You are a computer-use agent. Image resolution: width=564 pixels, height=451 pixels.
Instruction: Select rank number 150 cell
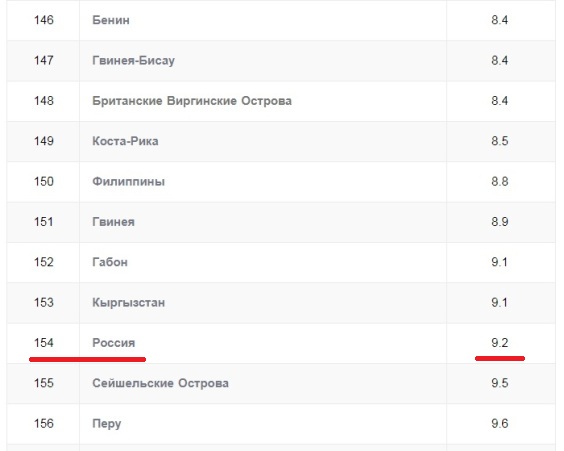coord(44,181)
